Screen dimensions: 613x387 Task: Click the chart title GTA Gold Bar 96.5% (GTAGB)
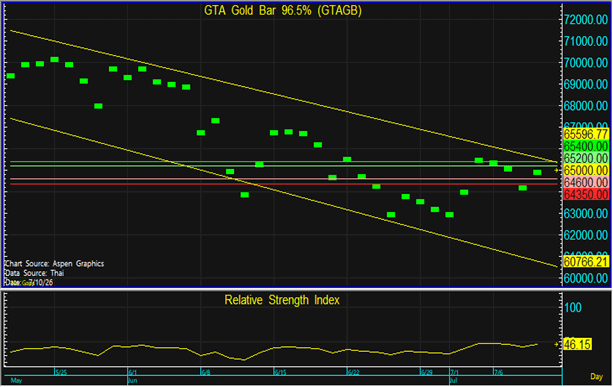283,11
